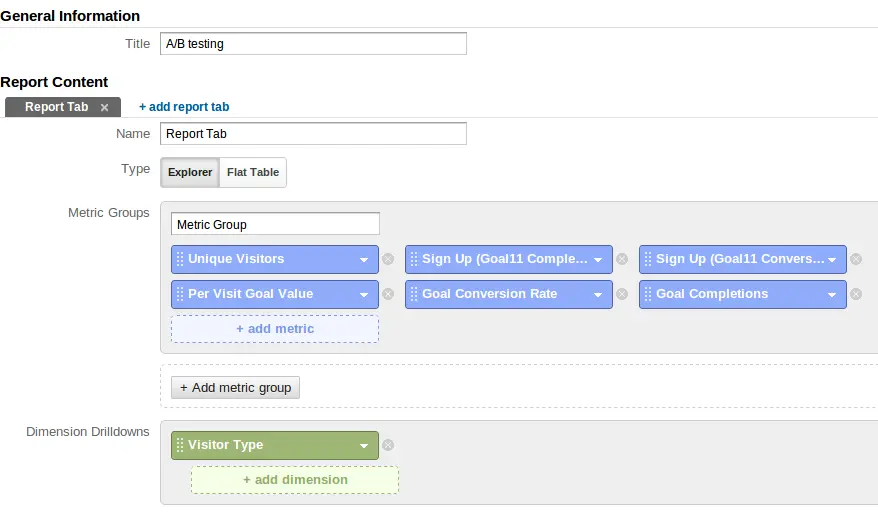This screenshot has width=878, height=514.
Task: Select the Explorer report type
Action: pos(190,172)
